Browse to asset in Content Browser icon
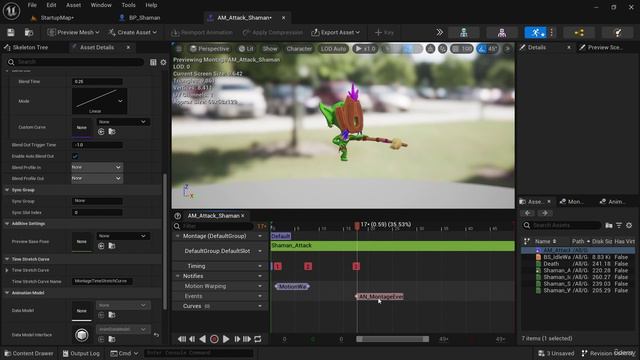Image resolution: width=640 pixels, height=360 pixels. [29, 32]
